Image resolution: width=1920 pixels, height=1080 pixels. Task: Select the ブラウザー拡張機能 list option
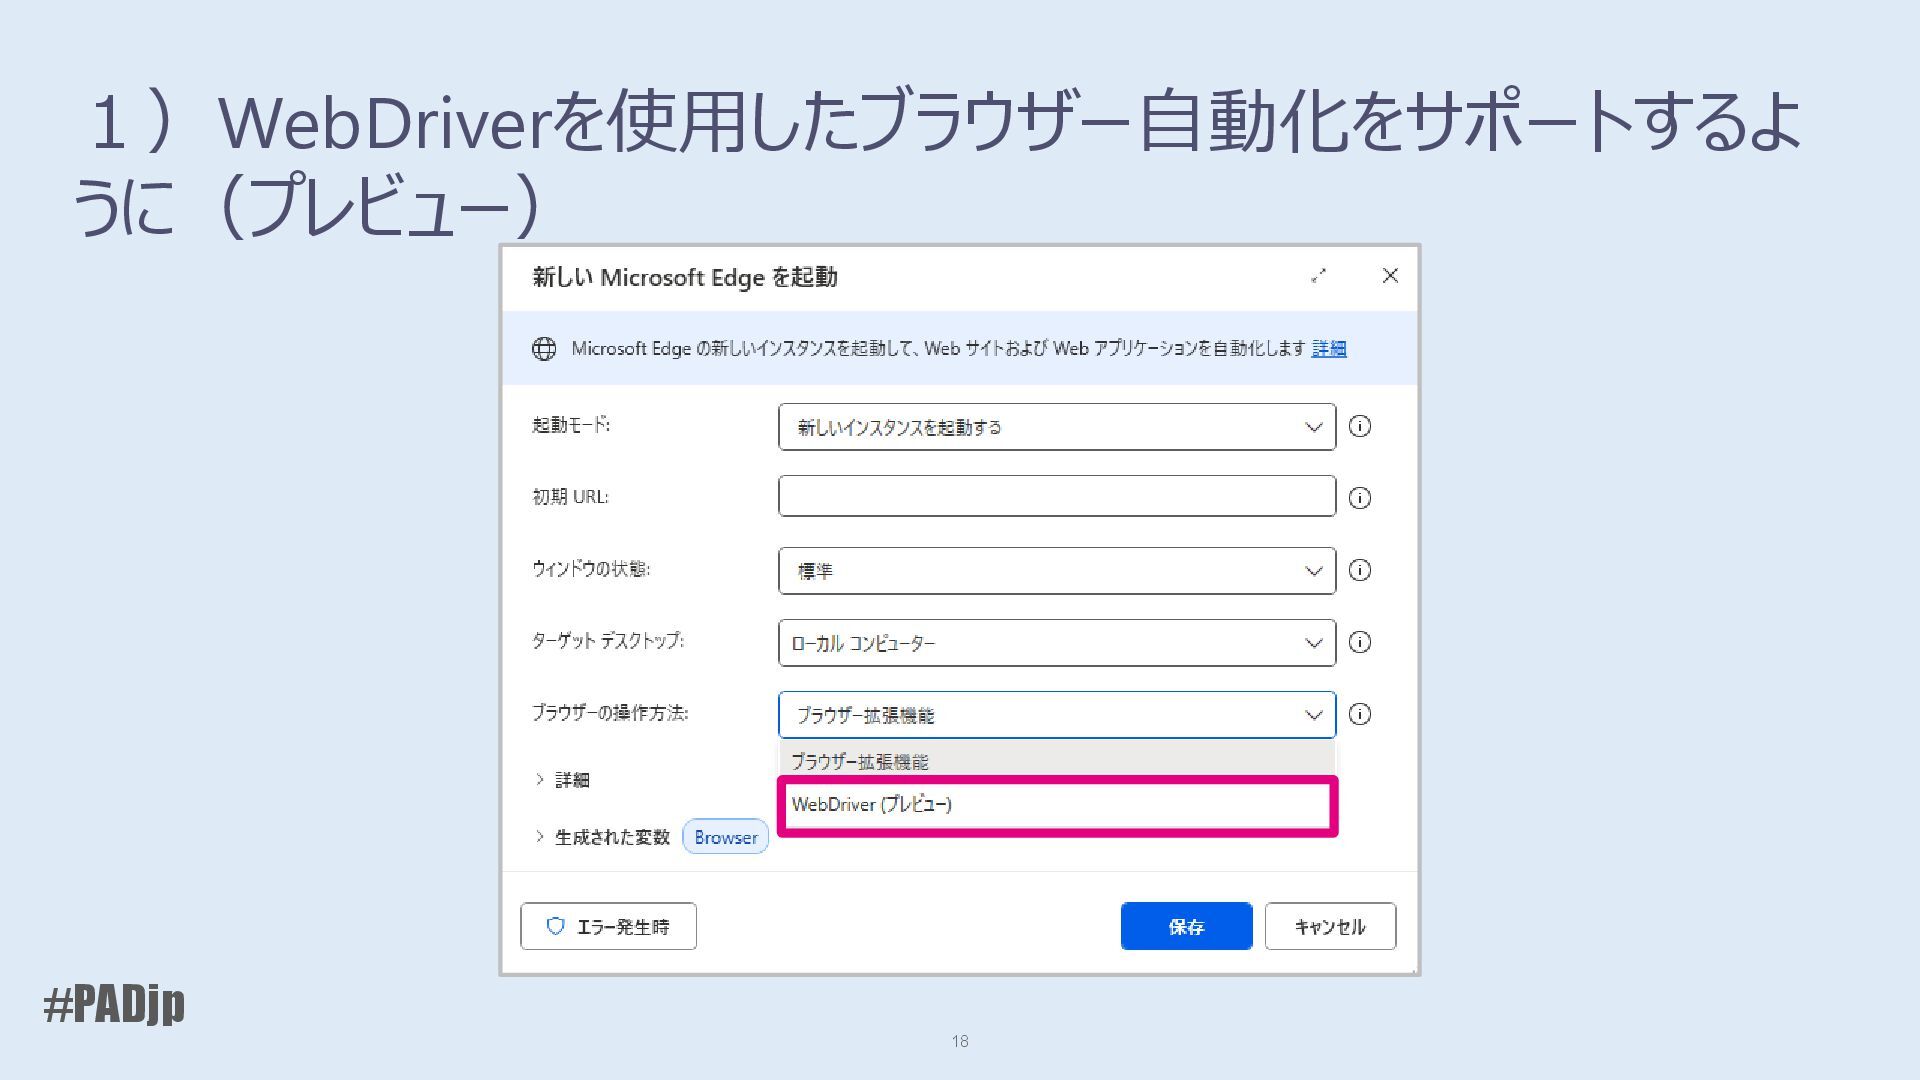pos(1056,761)
